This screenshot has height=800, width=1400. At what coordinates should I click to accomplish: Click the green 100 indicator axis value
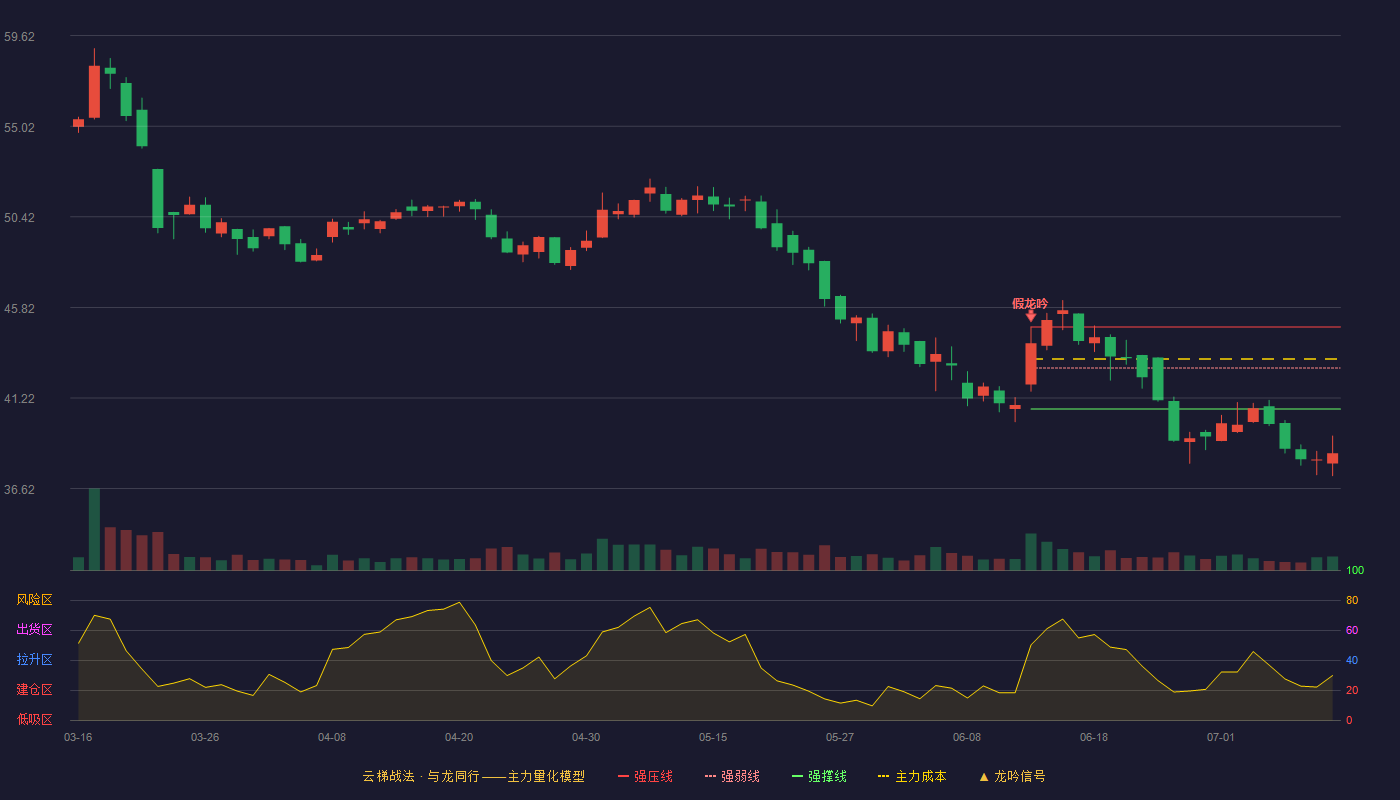[x=1355, y=570]
